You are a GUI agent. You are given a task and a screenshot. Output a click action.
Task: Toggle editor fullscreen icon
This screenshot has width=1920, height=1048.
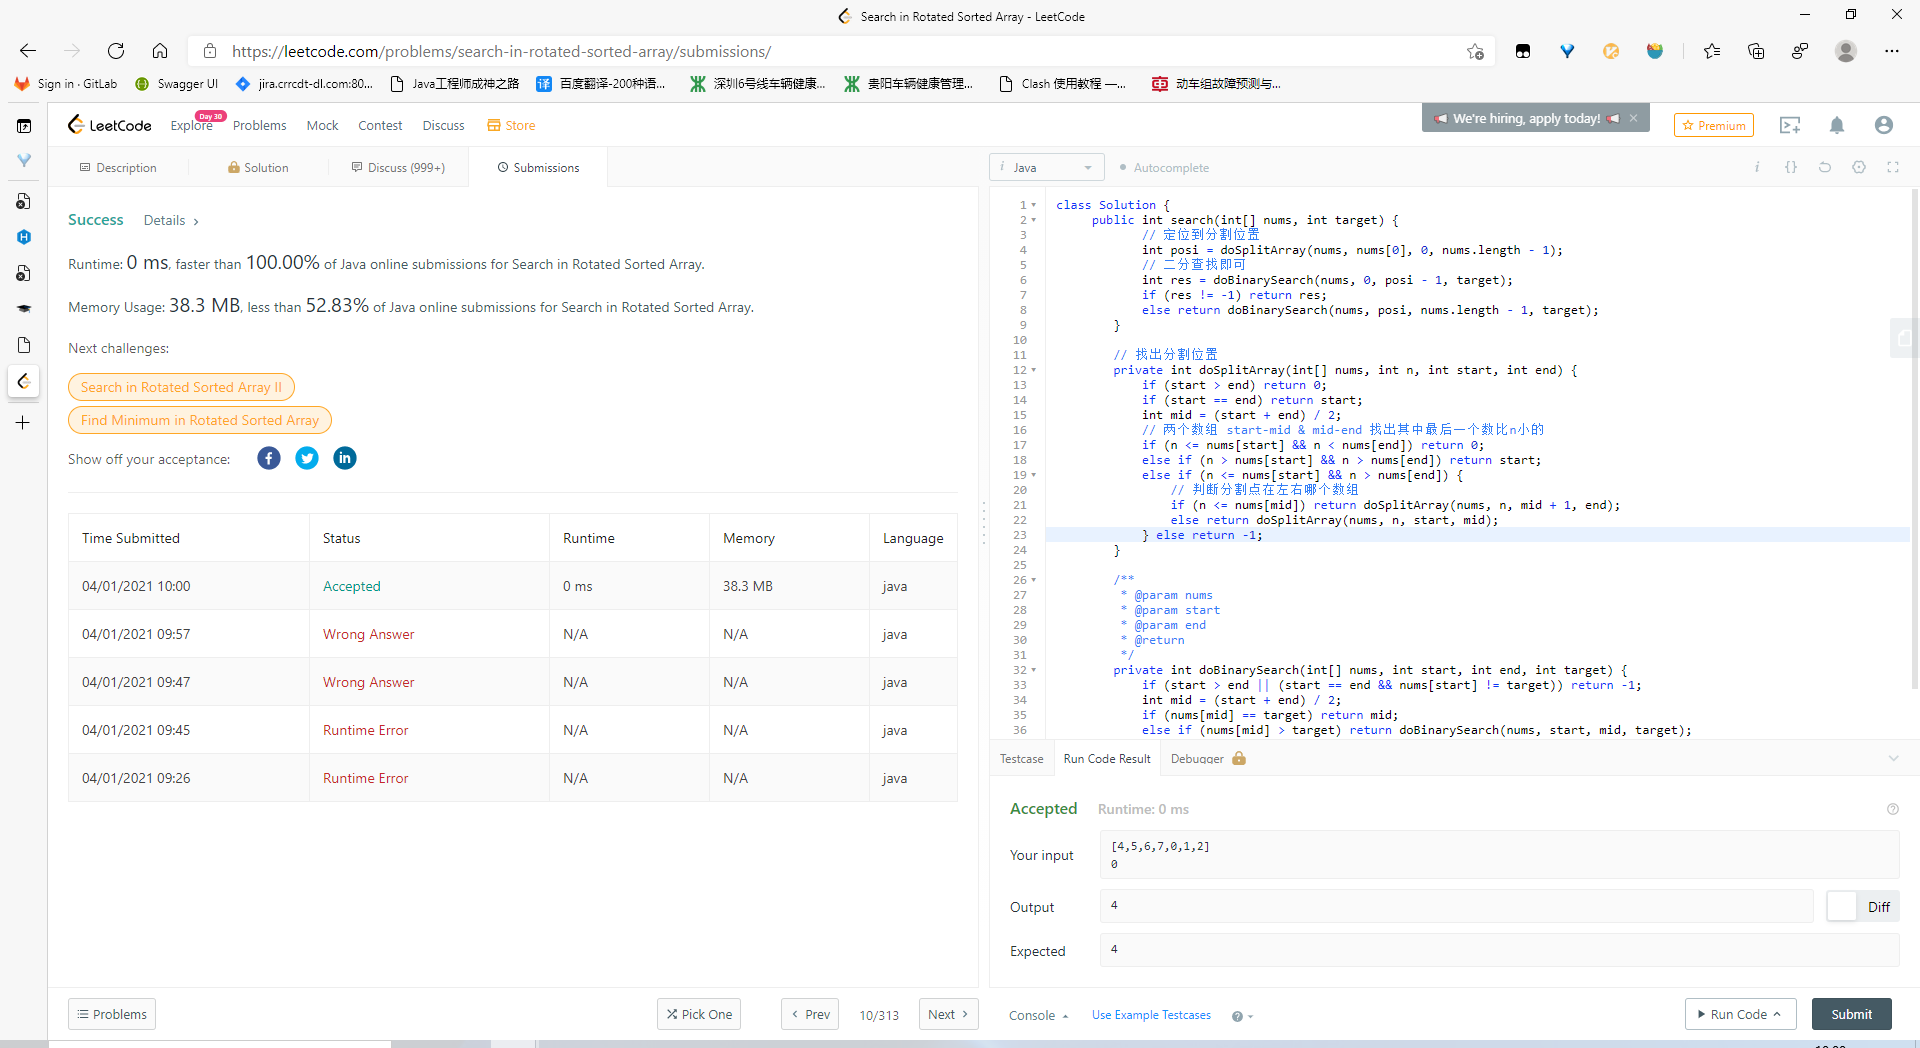point(1893,167)
